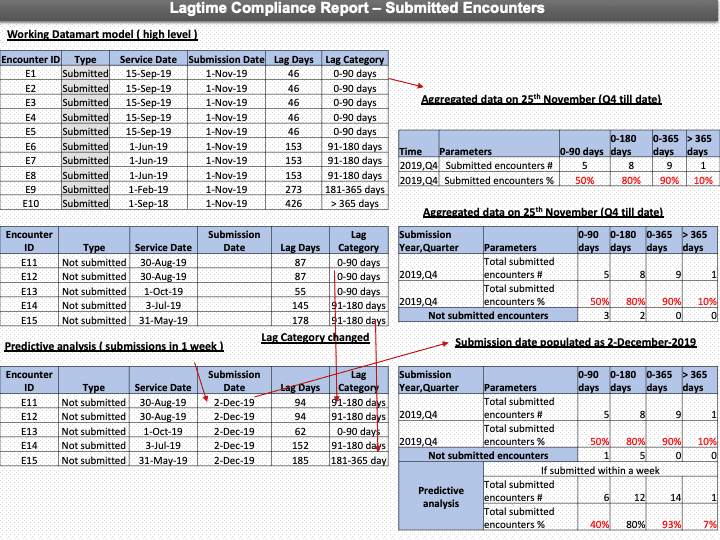Select the 'Predictive analysis' merged cell
Image resolution: width=720 pixels, height=540 pixels.
pyautogui.click(x=441, y=496)
